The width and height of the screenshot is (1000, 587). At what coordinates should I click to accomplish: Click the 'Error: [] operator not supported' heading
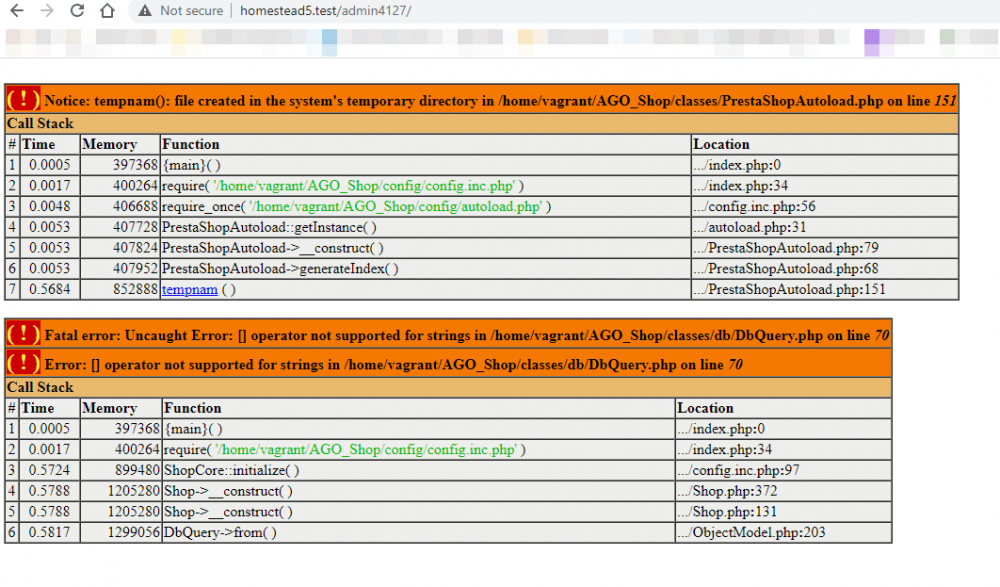393,365
